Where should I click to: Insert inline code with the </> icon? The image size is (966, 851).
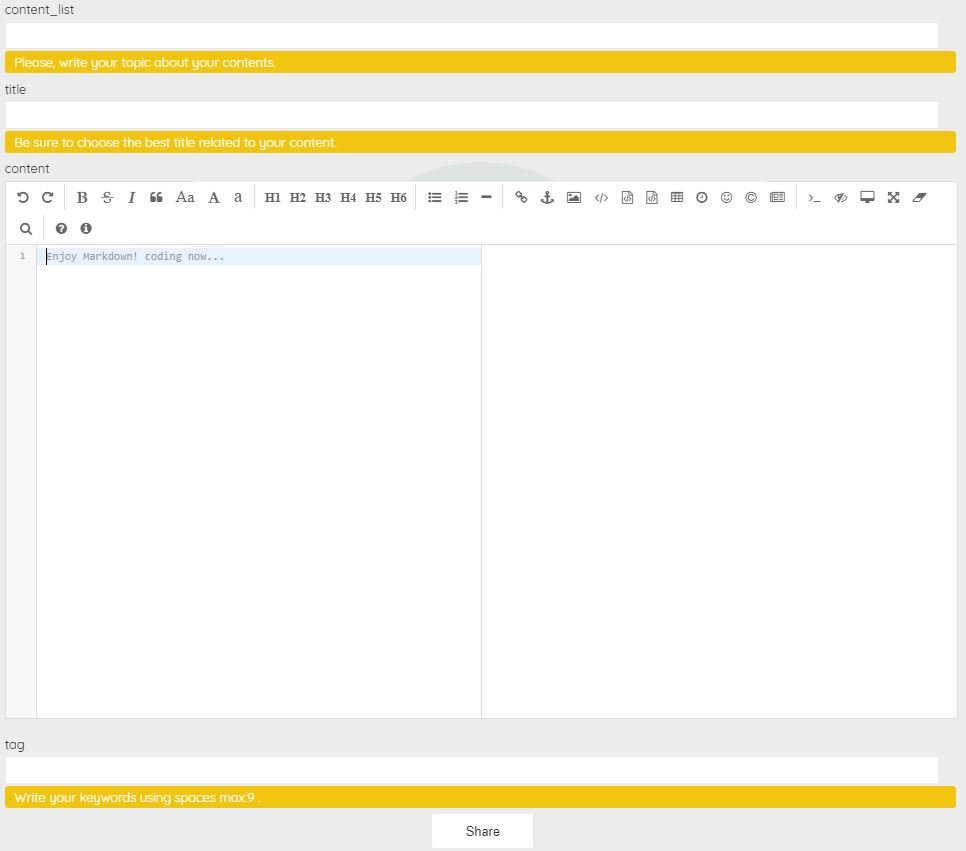[601, 197]
